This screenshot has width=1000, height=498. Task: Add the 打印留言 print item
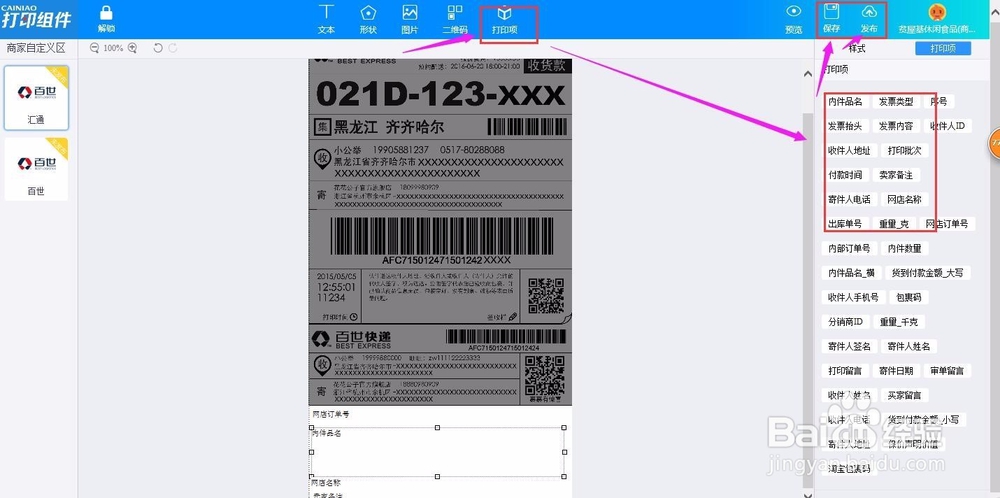(845, 370)
